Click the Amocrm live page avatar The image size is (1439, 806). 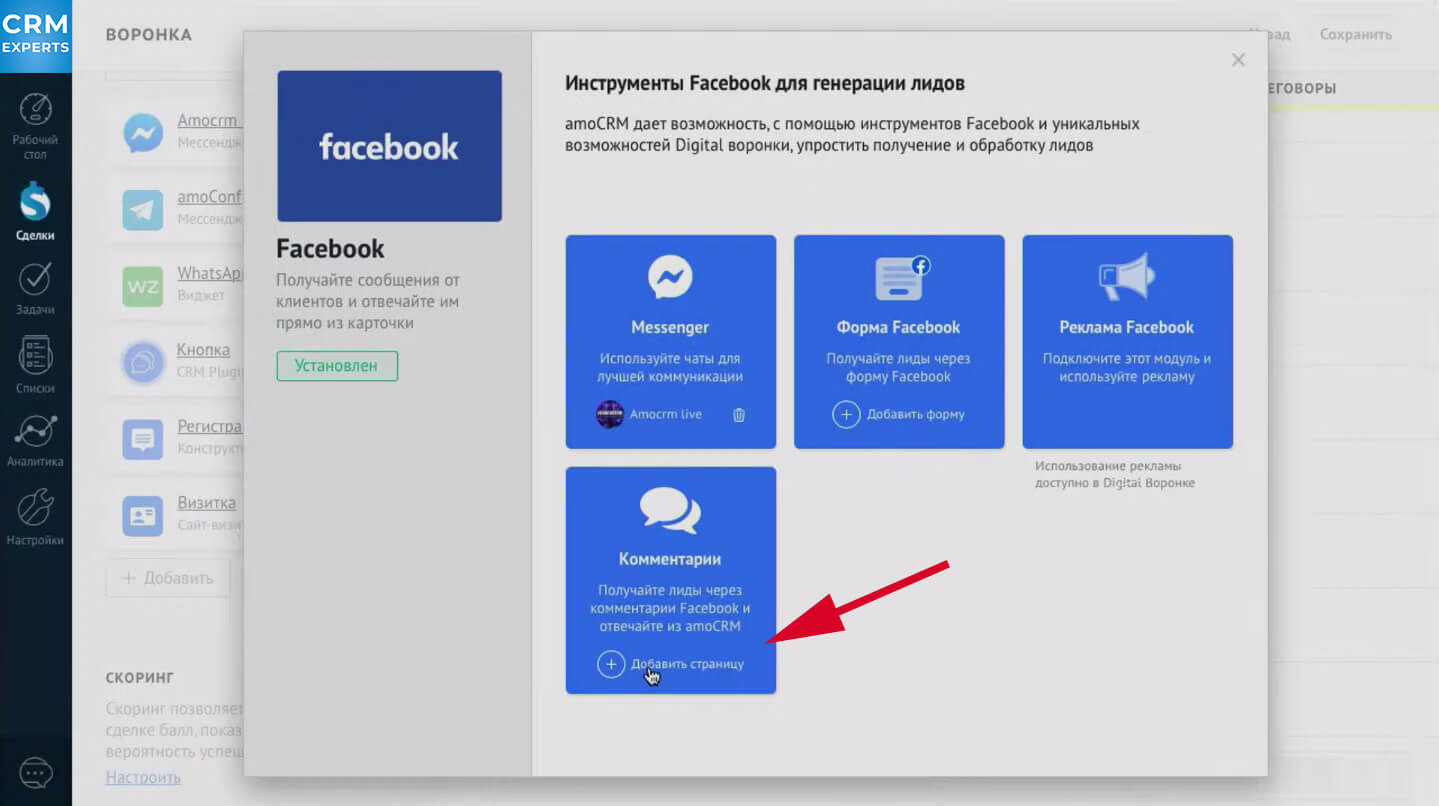[x=610, y=414]
